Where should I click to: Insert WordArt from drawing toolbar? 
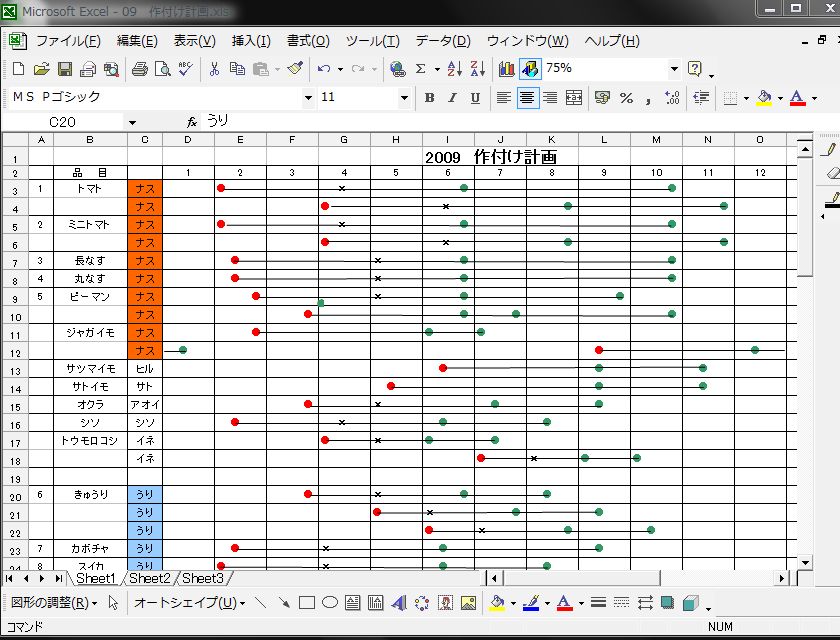click(399, 603)
